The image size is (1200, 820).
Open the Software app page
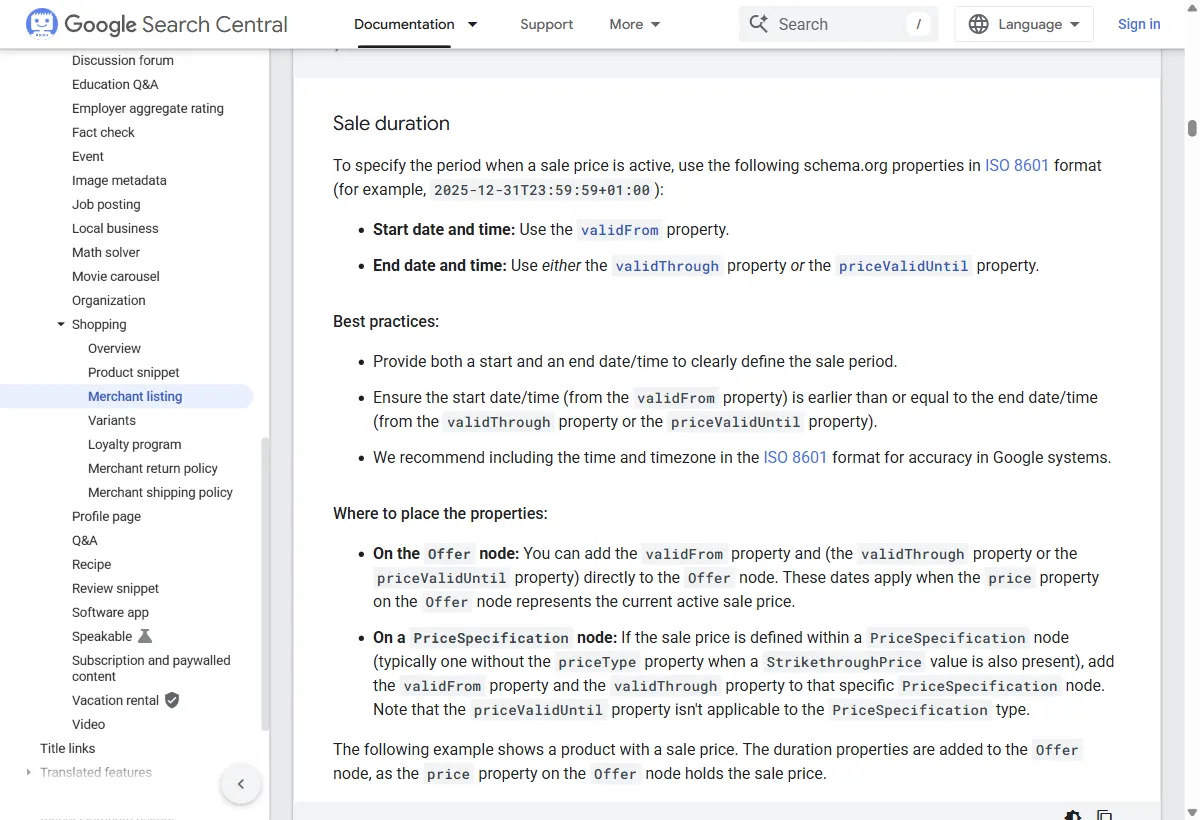pyautogui.click(x=110, y=612)
